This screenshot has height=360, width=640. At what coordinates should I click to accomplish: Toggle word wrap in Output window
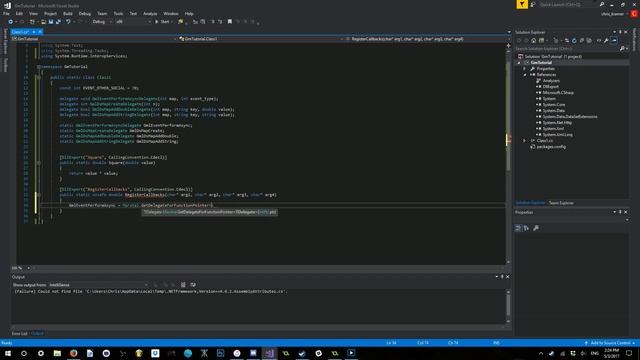click(x=193, y=285)
